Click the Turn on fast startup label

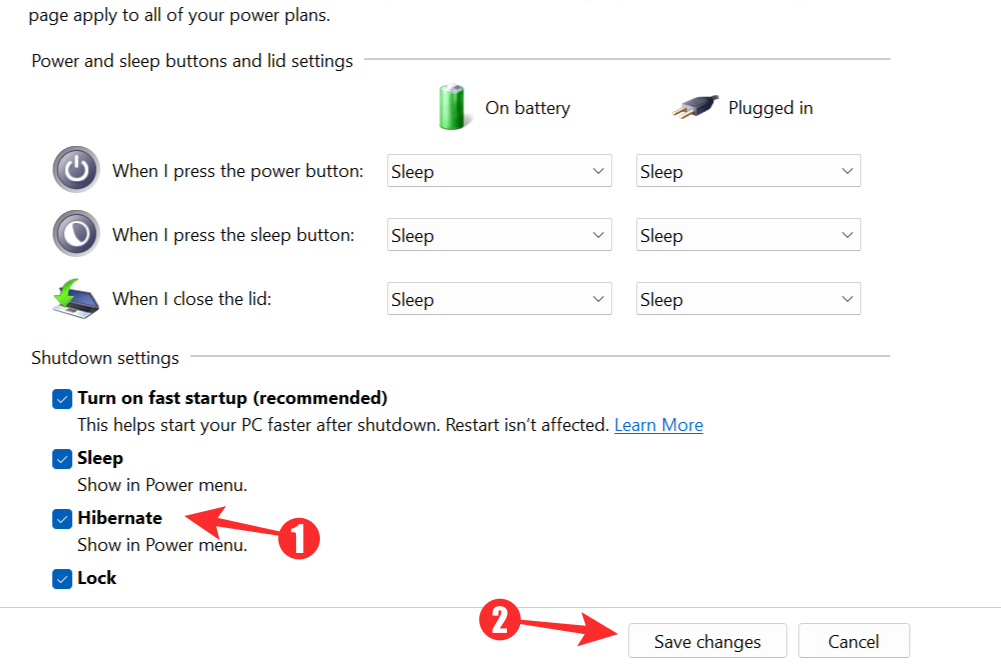pos(232,398)
